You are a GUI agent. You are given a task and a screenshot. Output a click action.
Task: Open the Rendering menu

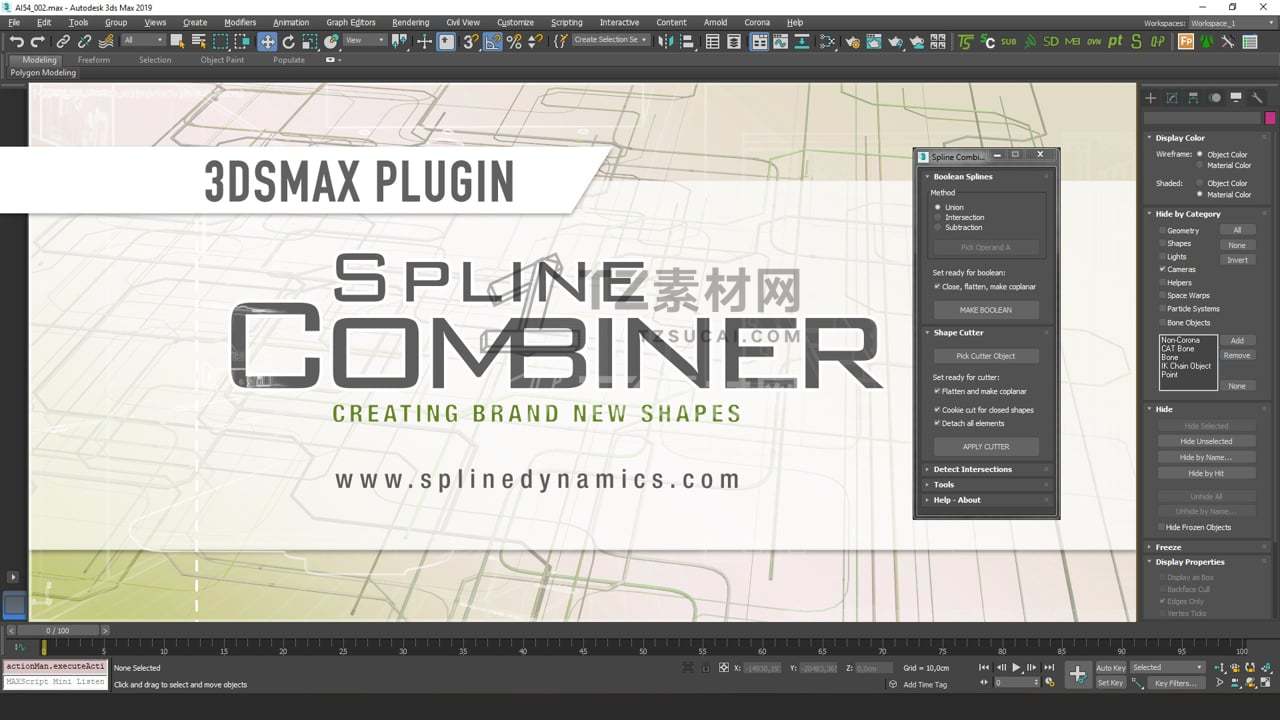(x=410, y=22)
